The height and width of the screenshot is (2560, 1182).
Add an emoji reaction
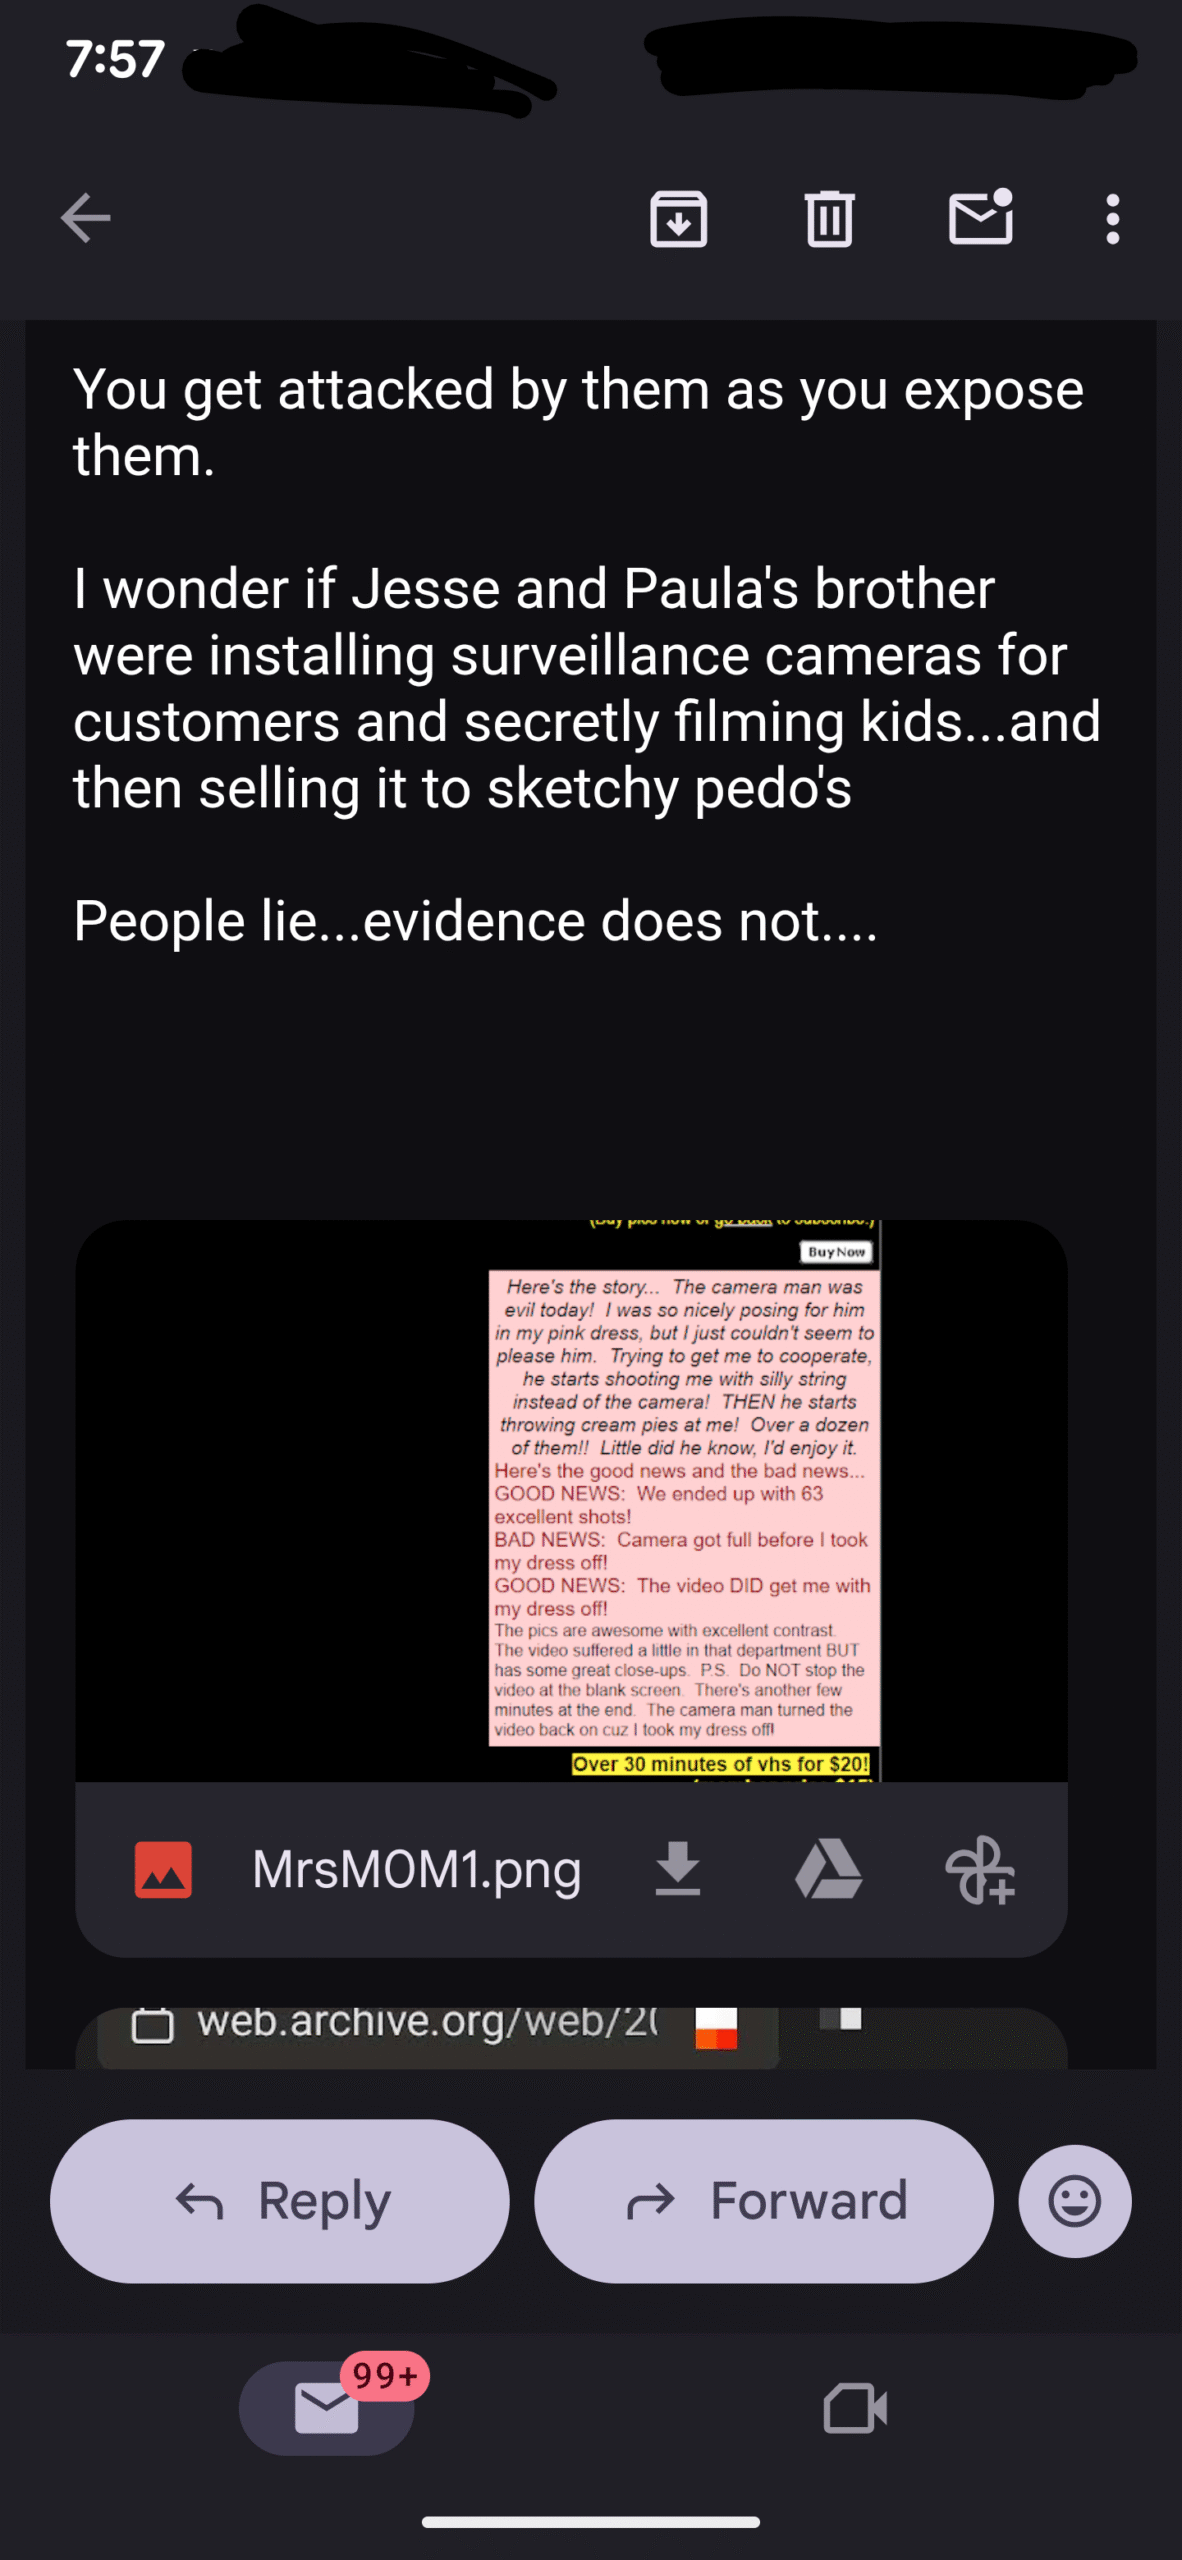[1074, 2200]
